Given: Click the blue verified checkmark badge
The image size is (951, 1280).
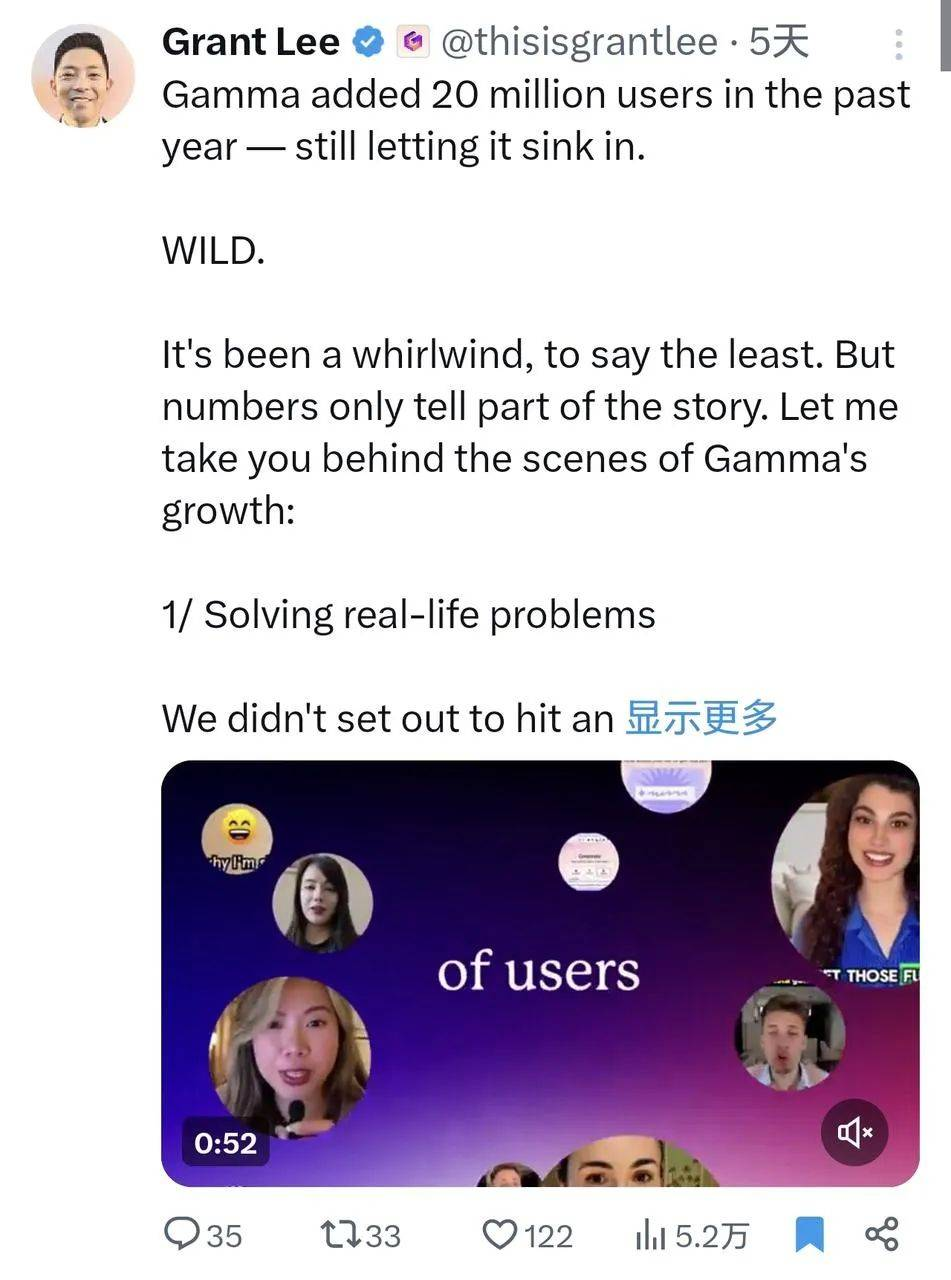Looking at the screenshot, I should coord(370,42).
